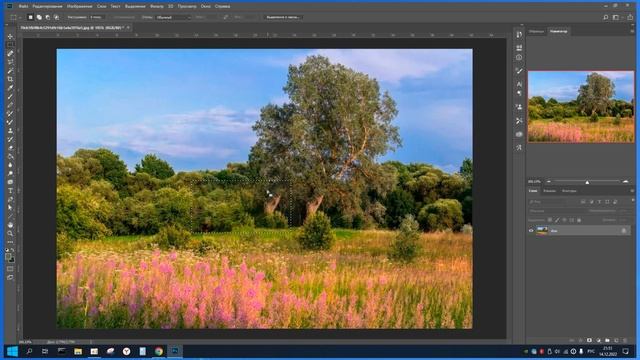Open the Файл menu
640x360 pixels.
pyautogui.click(x=23, y=7)
